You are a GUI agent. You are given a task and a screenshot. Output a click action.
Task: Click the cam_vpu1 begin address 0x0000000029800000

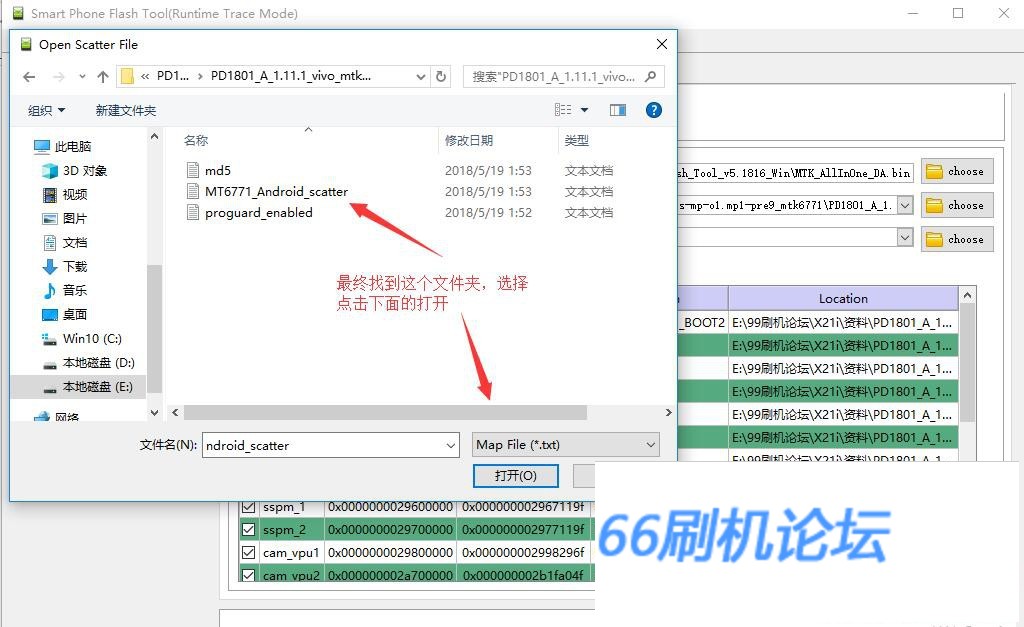tap(391, 553)
